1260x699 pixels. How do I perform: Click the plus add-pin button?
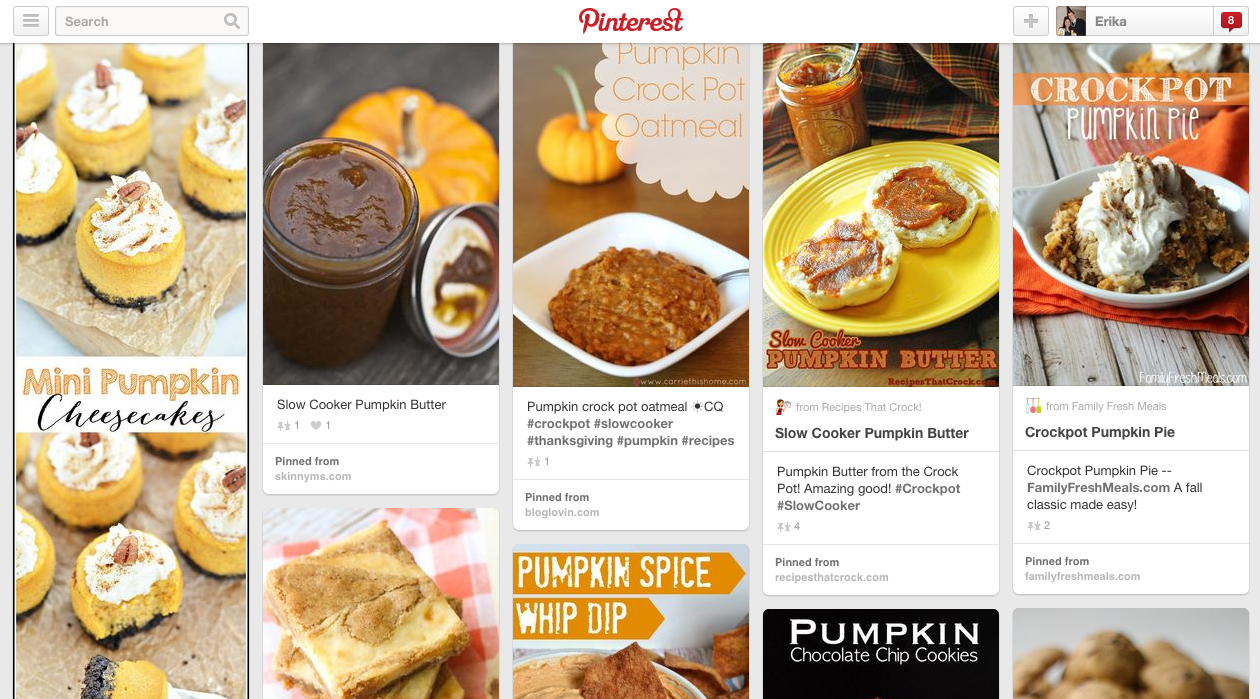pyautogui.click(x=1031, y=21)
